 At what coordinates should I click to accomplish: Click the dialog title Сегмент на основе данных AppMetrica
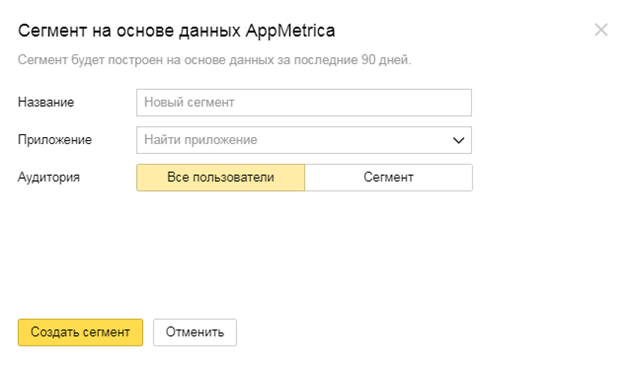coord(177,30)
